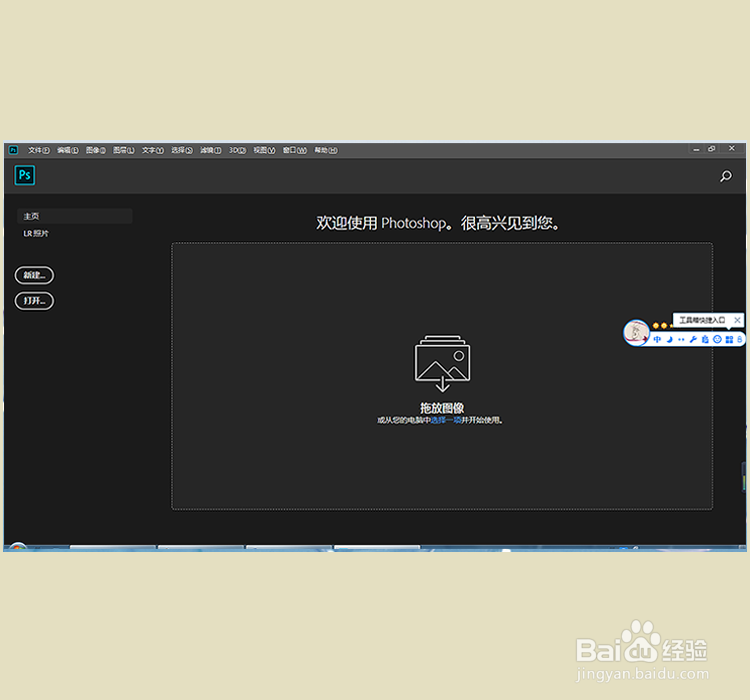Open the smiley emoji icon in IME bar
The image size is (750, 700).
(717, 339)
